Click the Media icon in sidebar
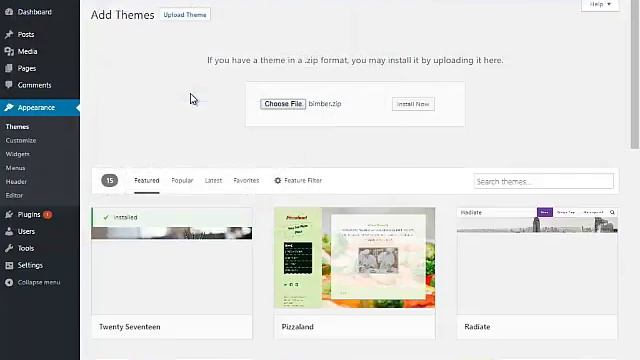Viewport: 640px width, 360px height. [9, 51]
